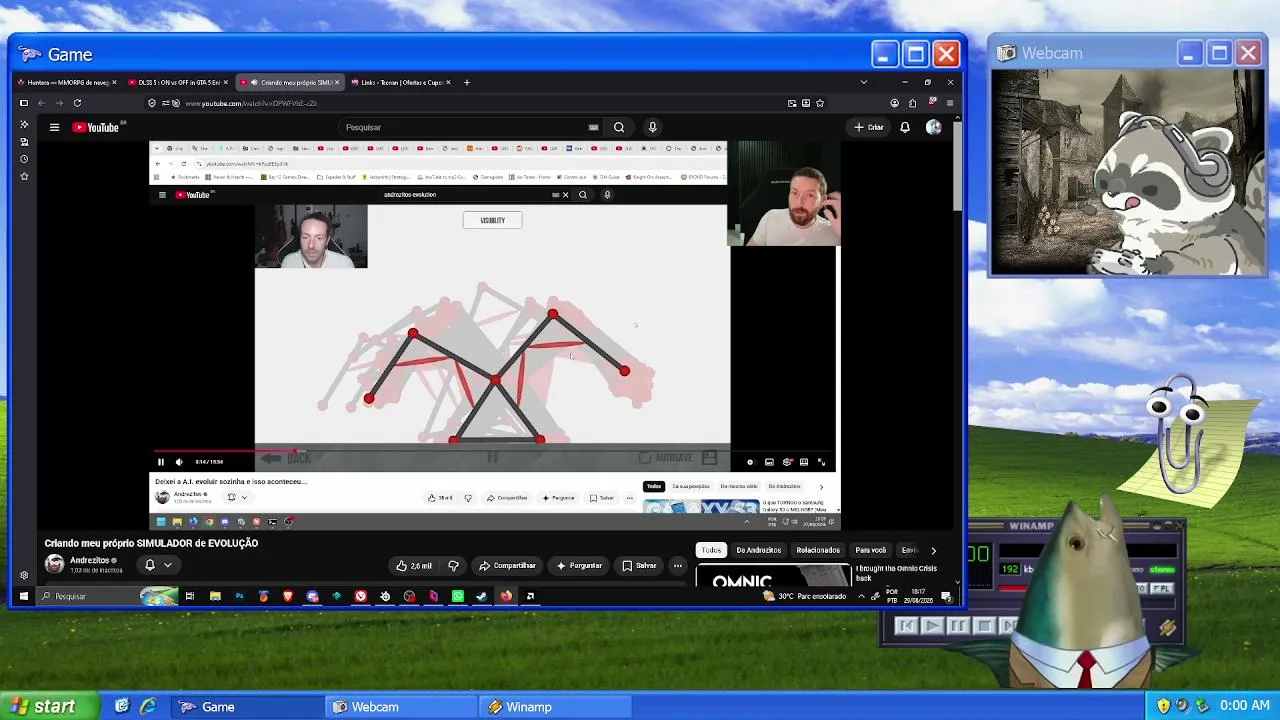Image resolution: width=1280 pixels, height=720 pixels.
Task: Switch to the Winamp taskbar button
Action: pos(554,707)
